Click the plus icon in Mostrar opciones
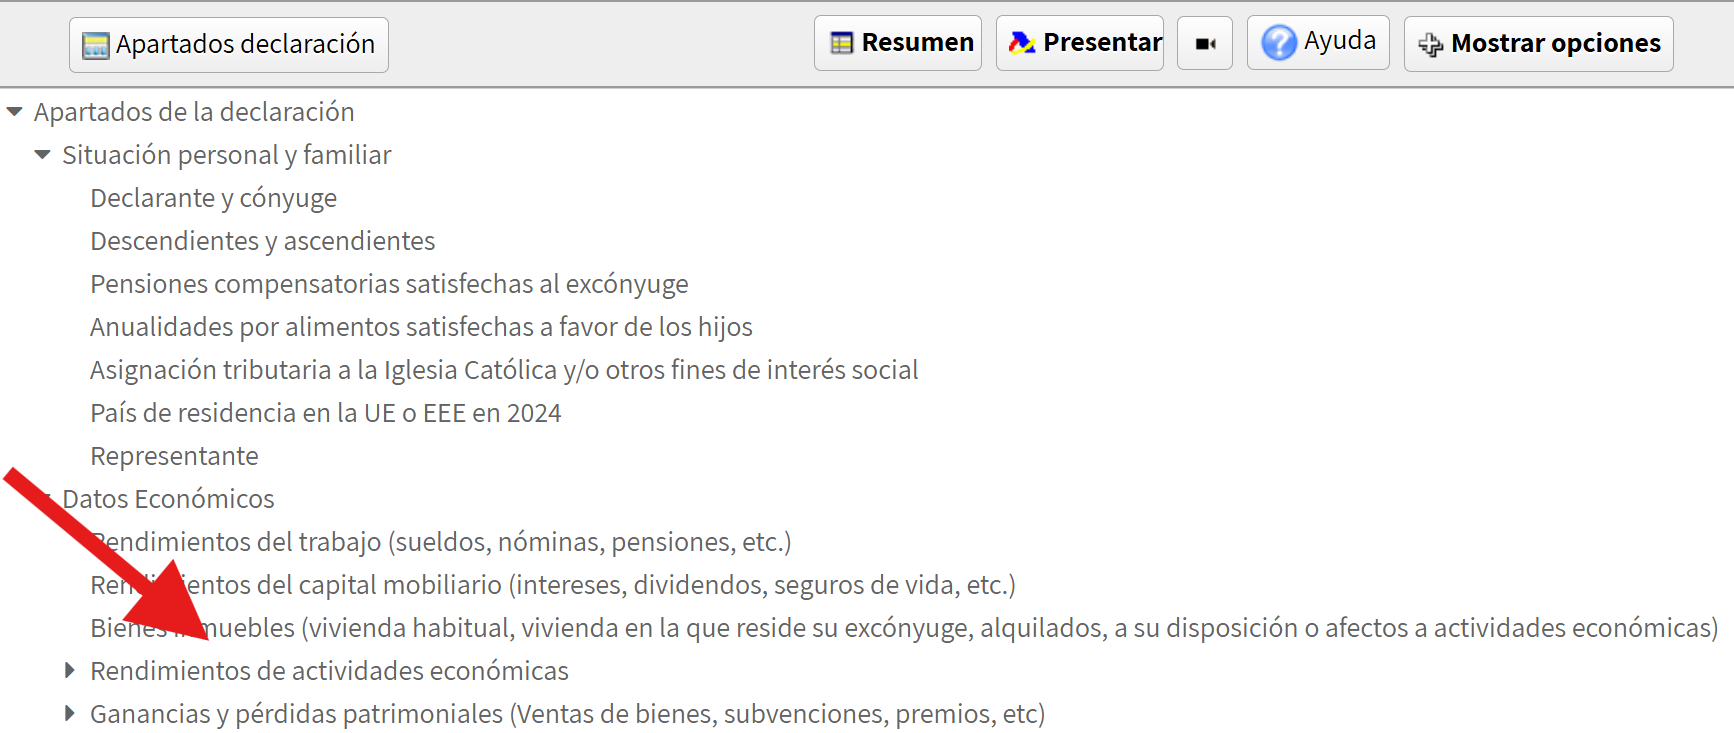 [1431, 44]
